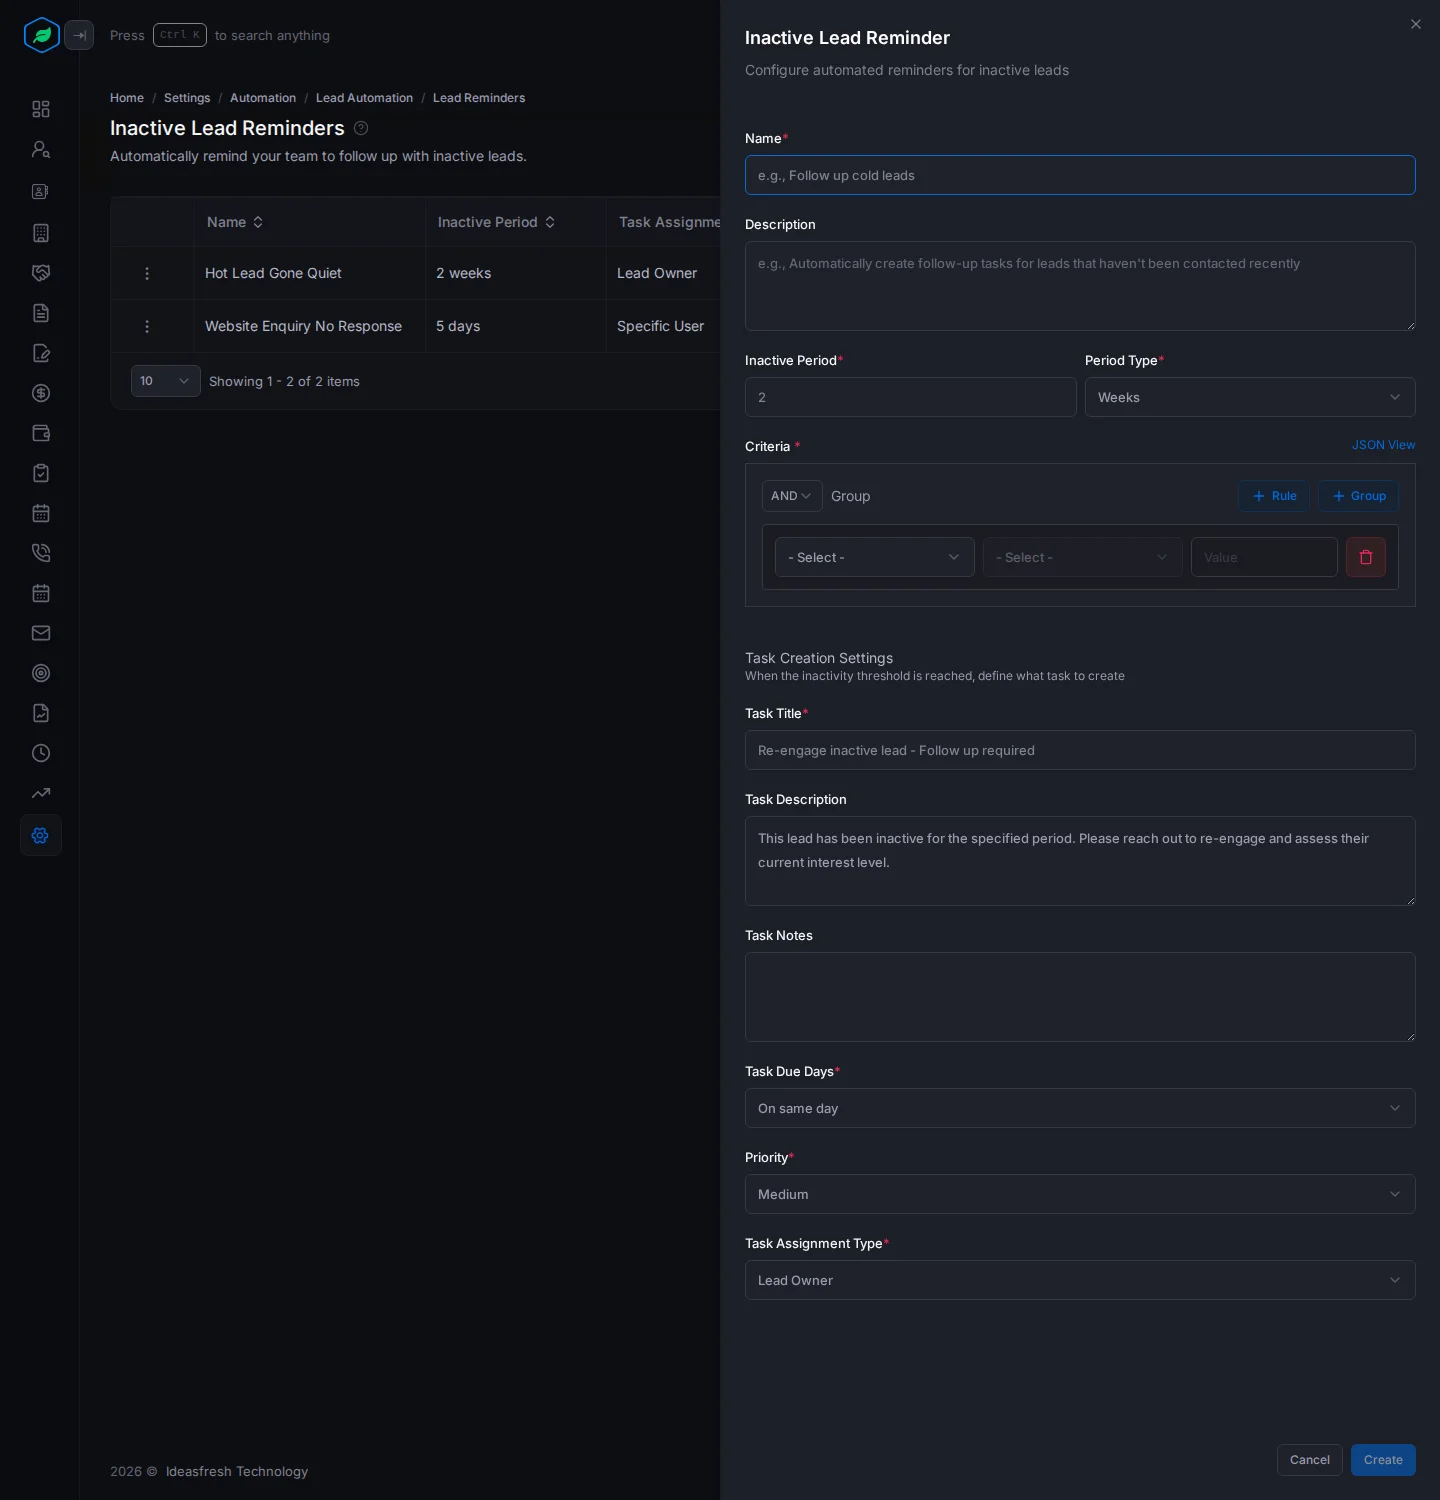Click the chart report file sidebar icon
This screenshot has height=1500, width=1440.
(41, 713)
